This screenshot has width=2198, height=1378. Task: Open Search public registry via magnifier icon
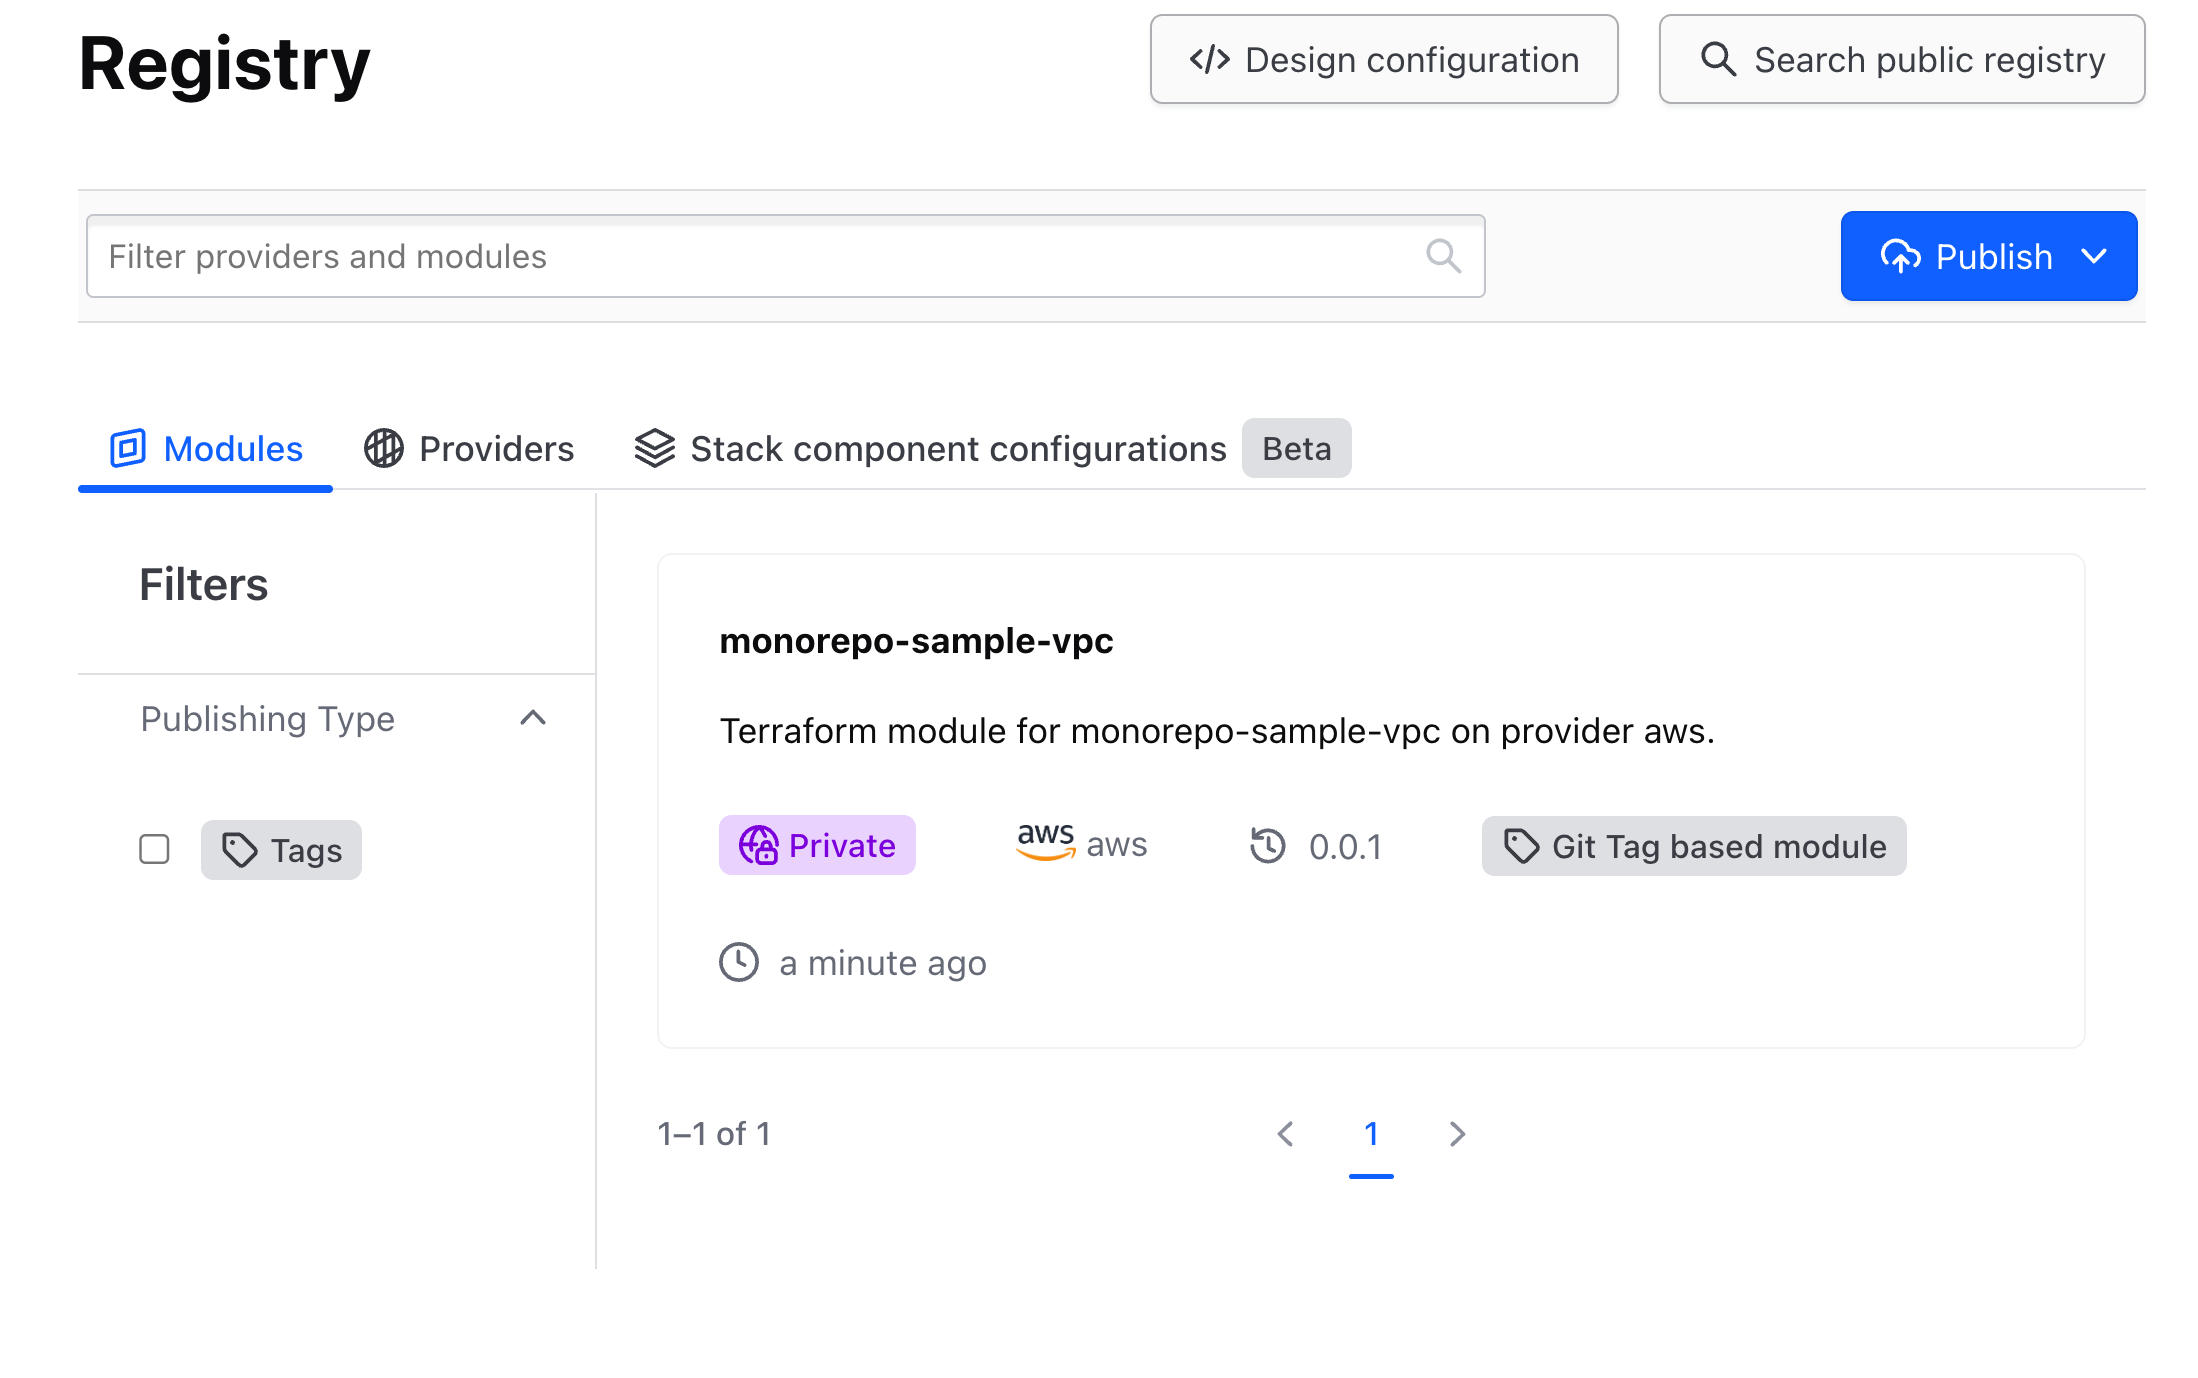pos(1719,59)
